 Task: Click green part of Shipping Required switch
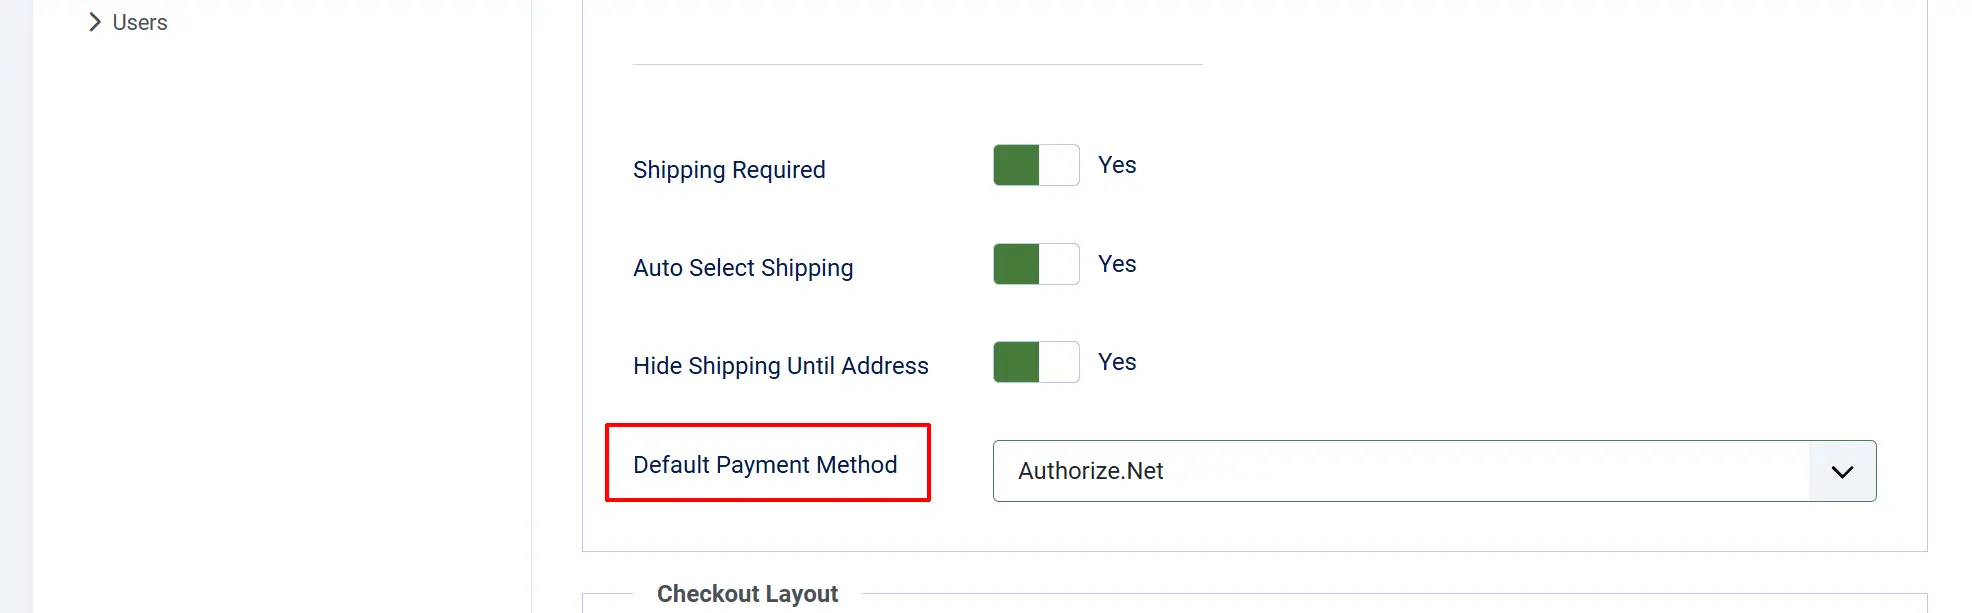coord(1016,165)
